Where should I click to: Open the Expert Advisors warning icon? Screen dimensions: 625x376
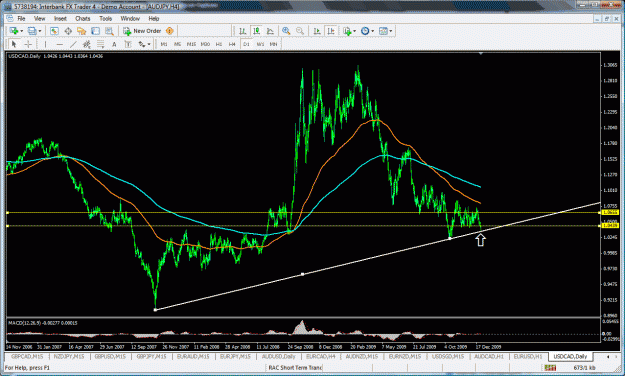(170, 31)
